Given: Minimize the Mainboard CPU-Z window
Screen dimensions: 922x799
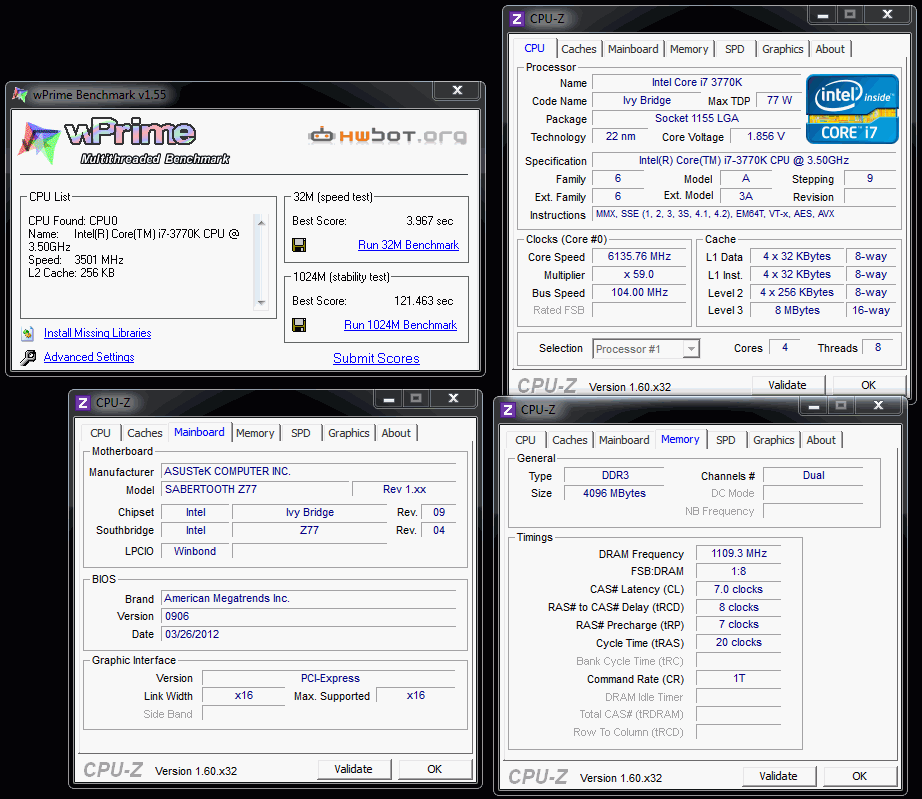Looking at the screenshot, I should tap(389, 399).
